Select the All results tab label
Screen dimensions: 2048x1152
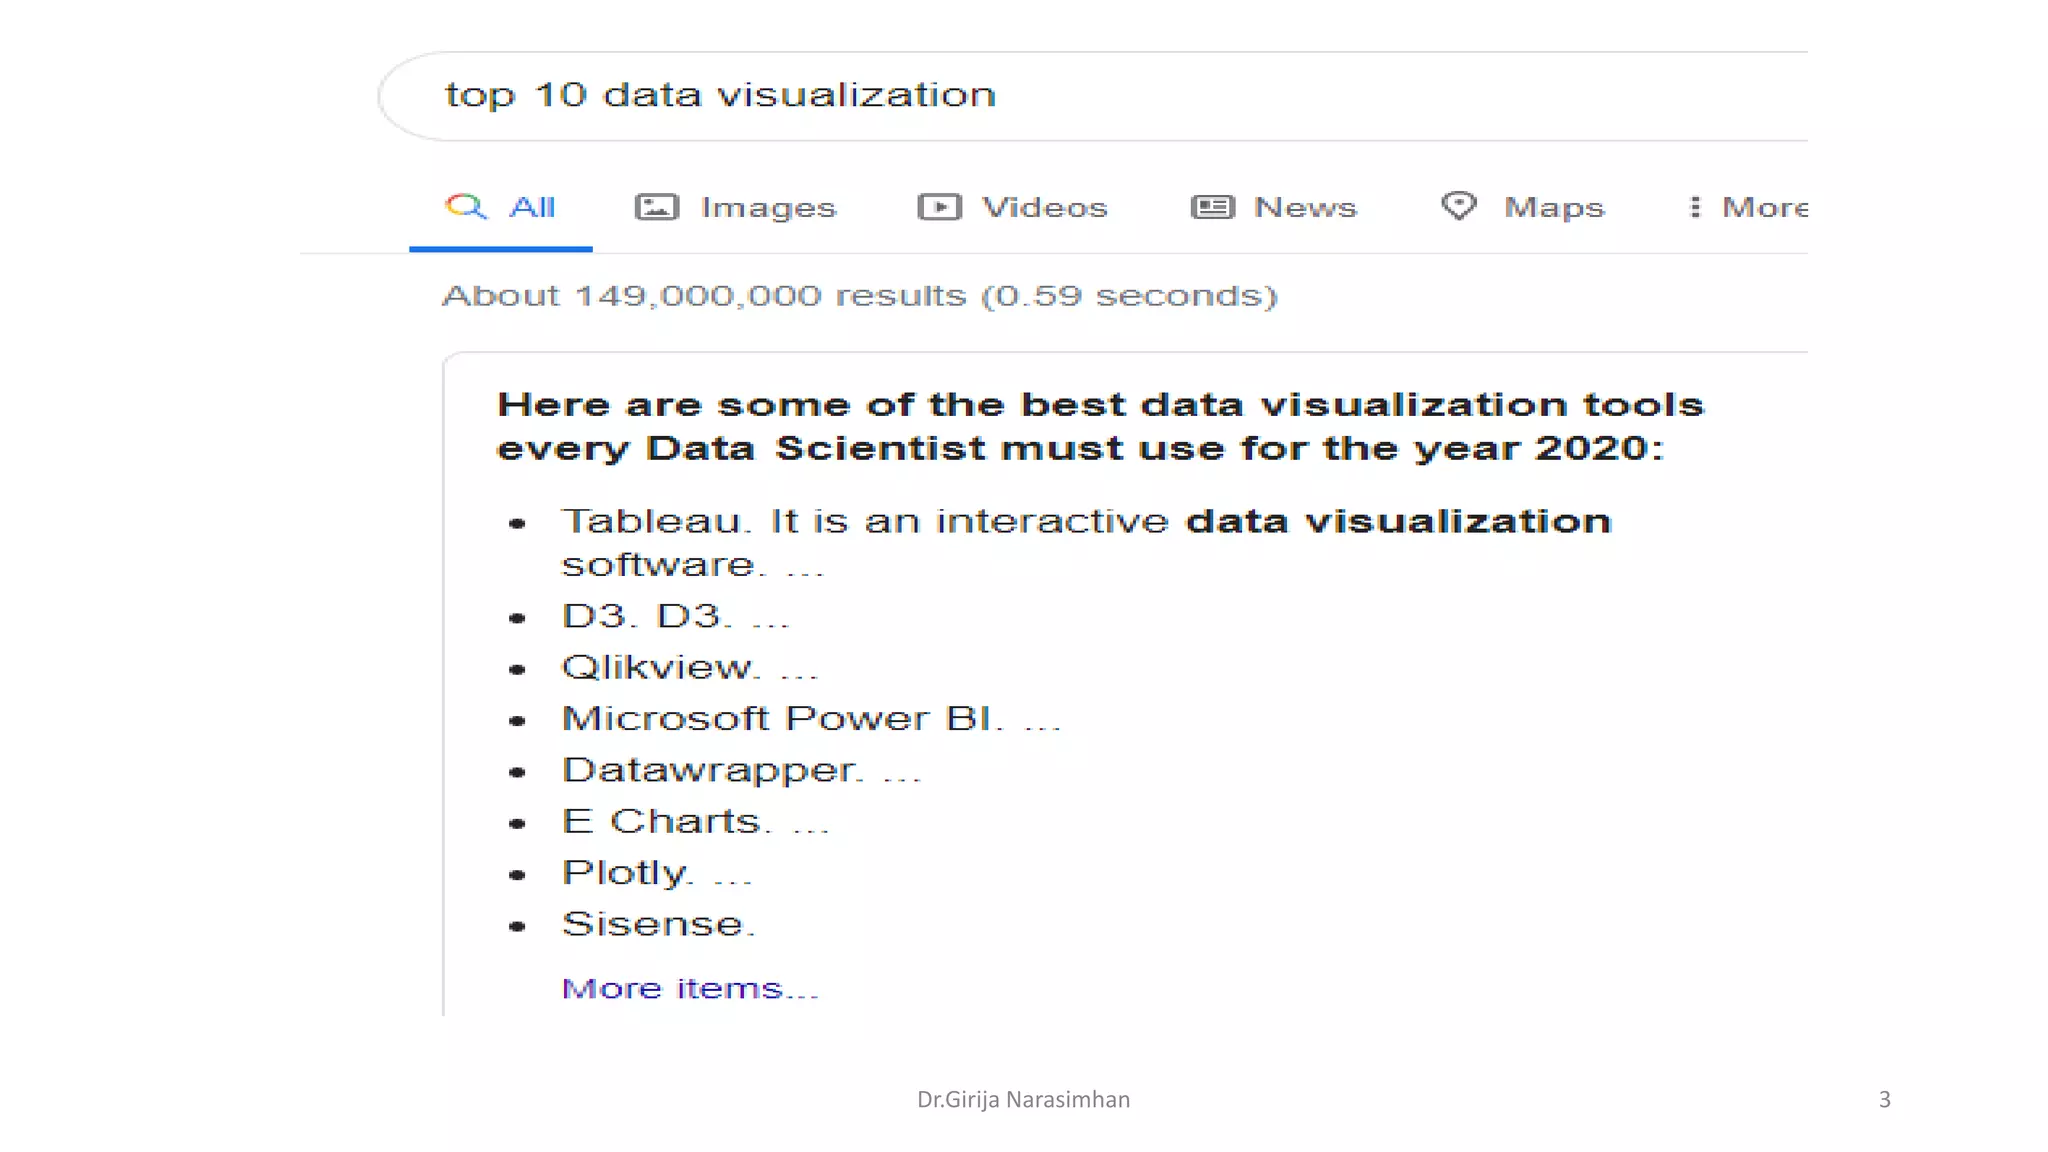tap(532, 207)
